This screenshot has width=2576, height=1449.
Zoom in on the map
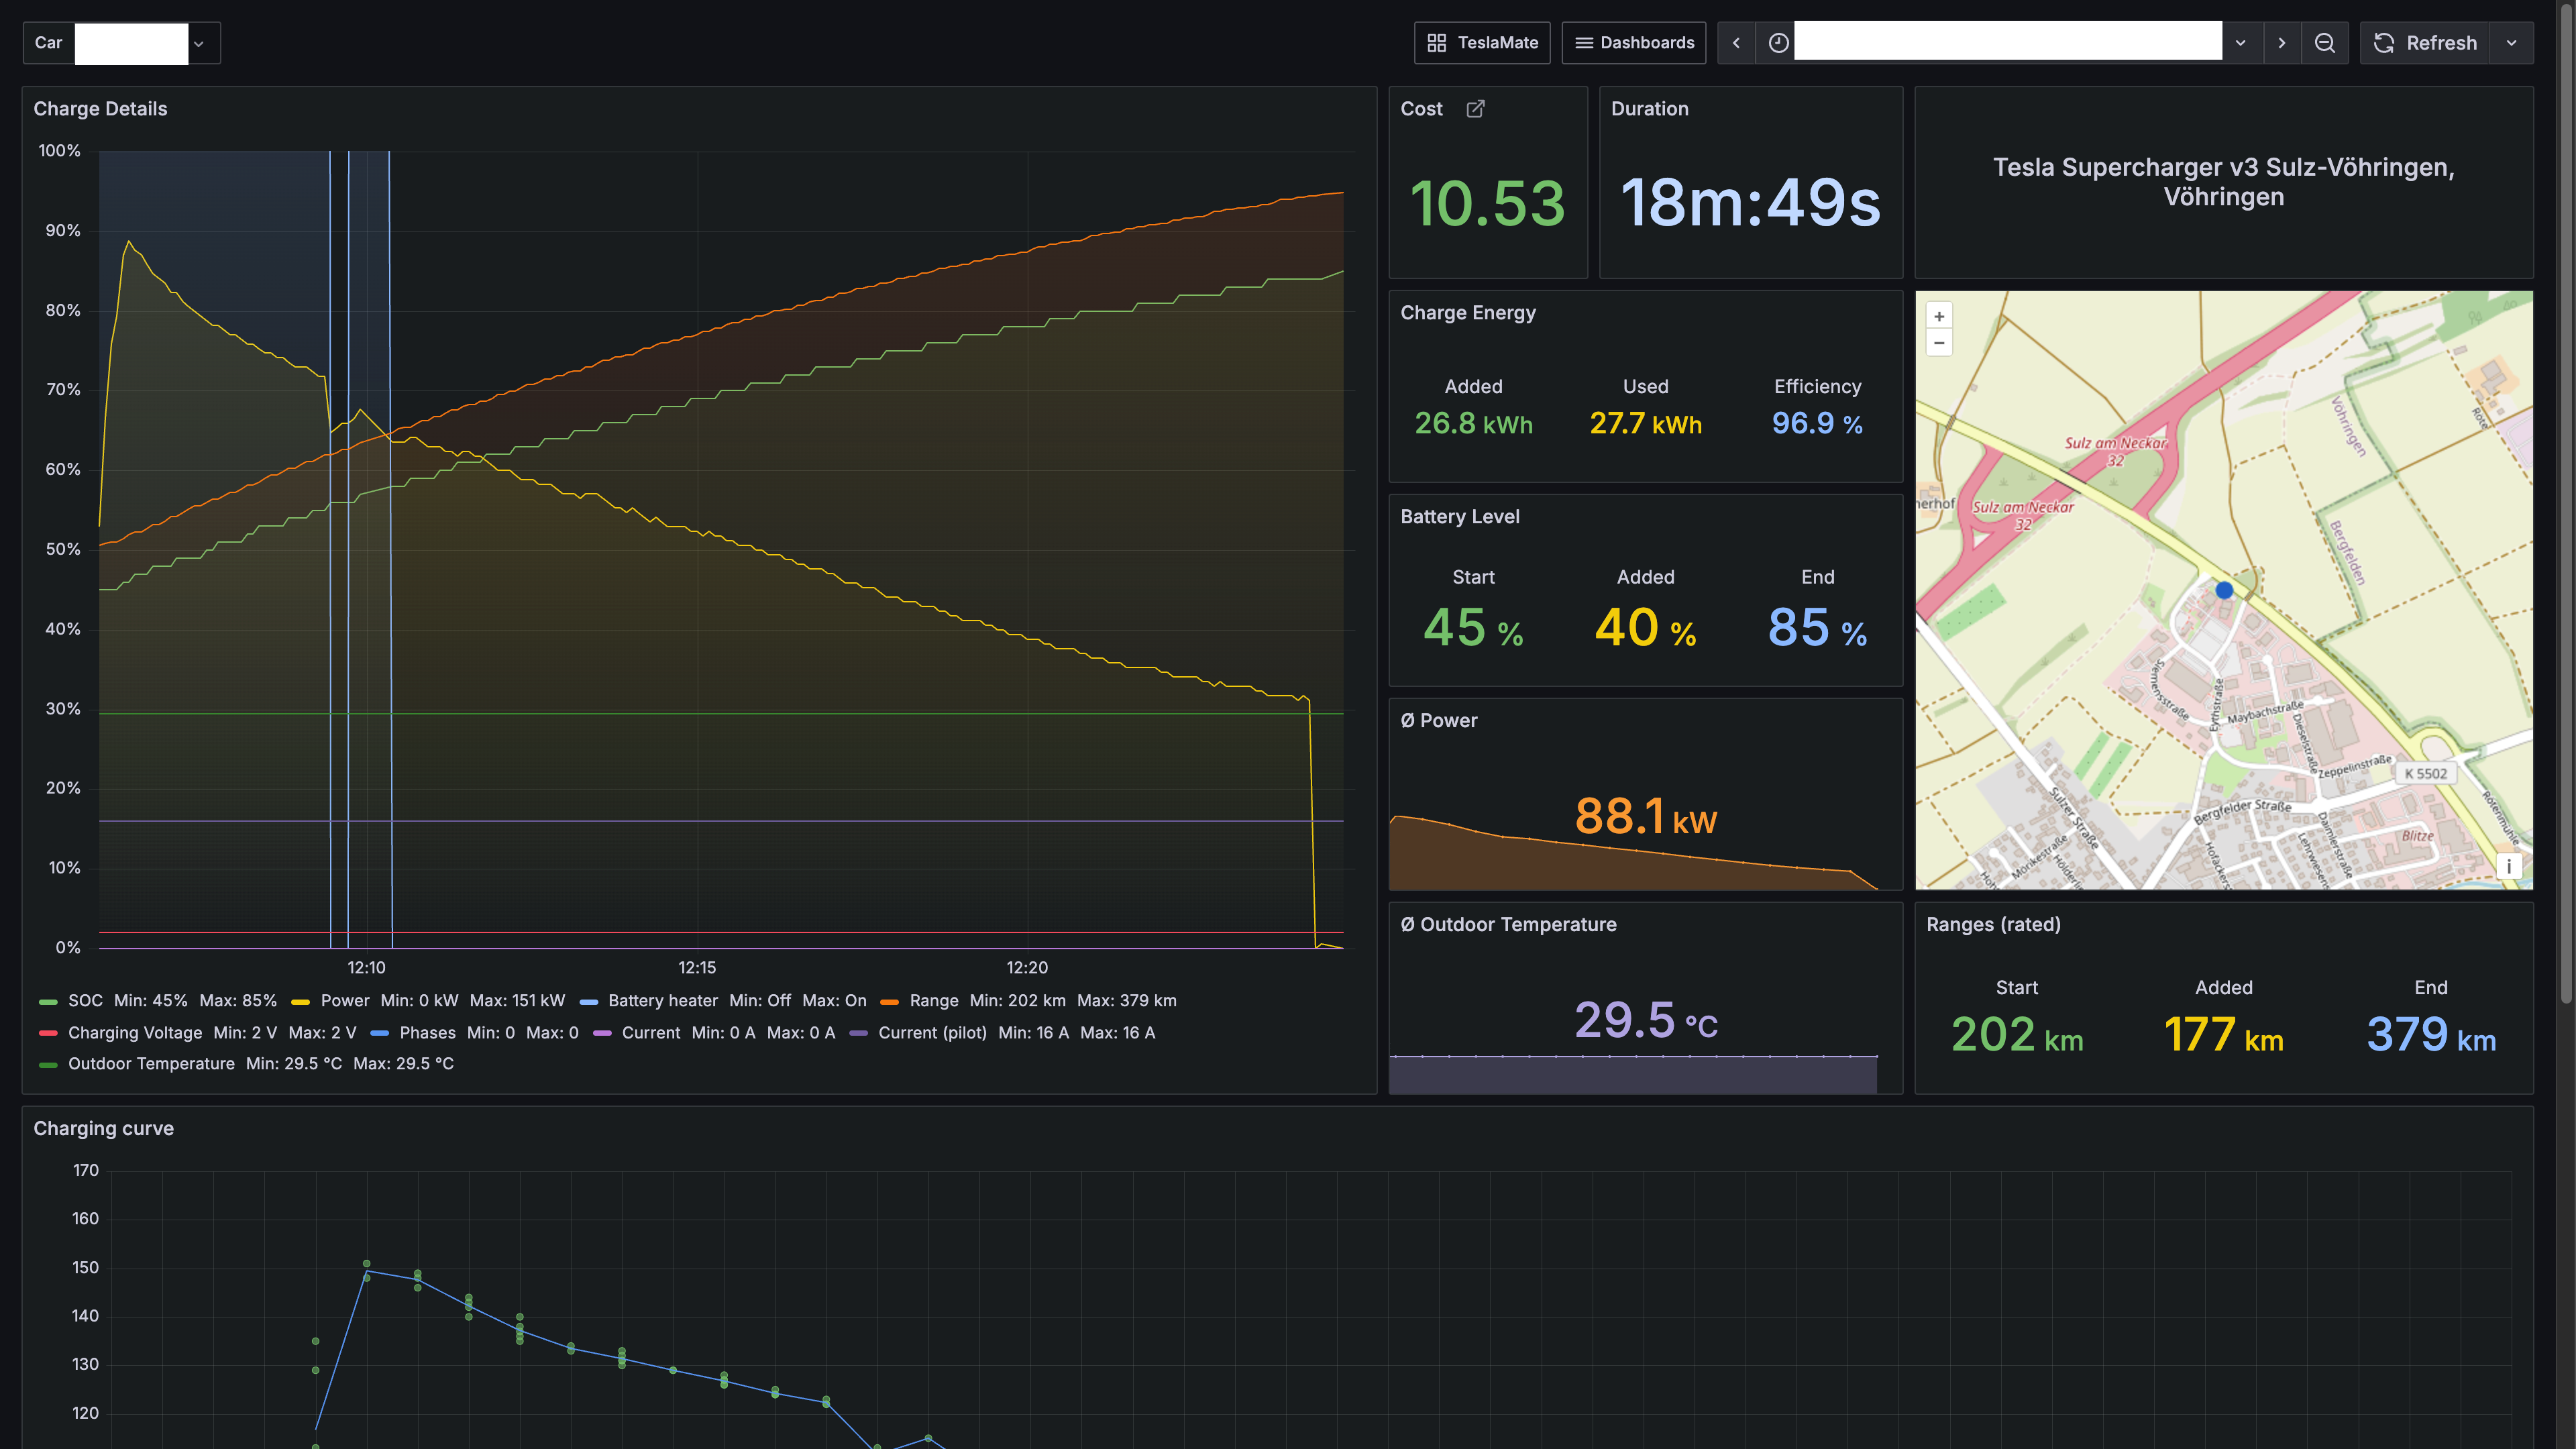coord(1939,316)
